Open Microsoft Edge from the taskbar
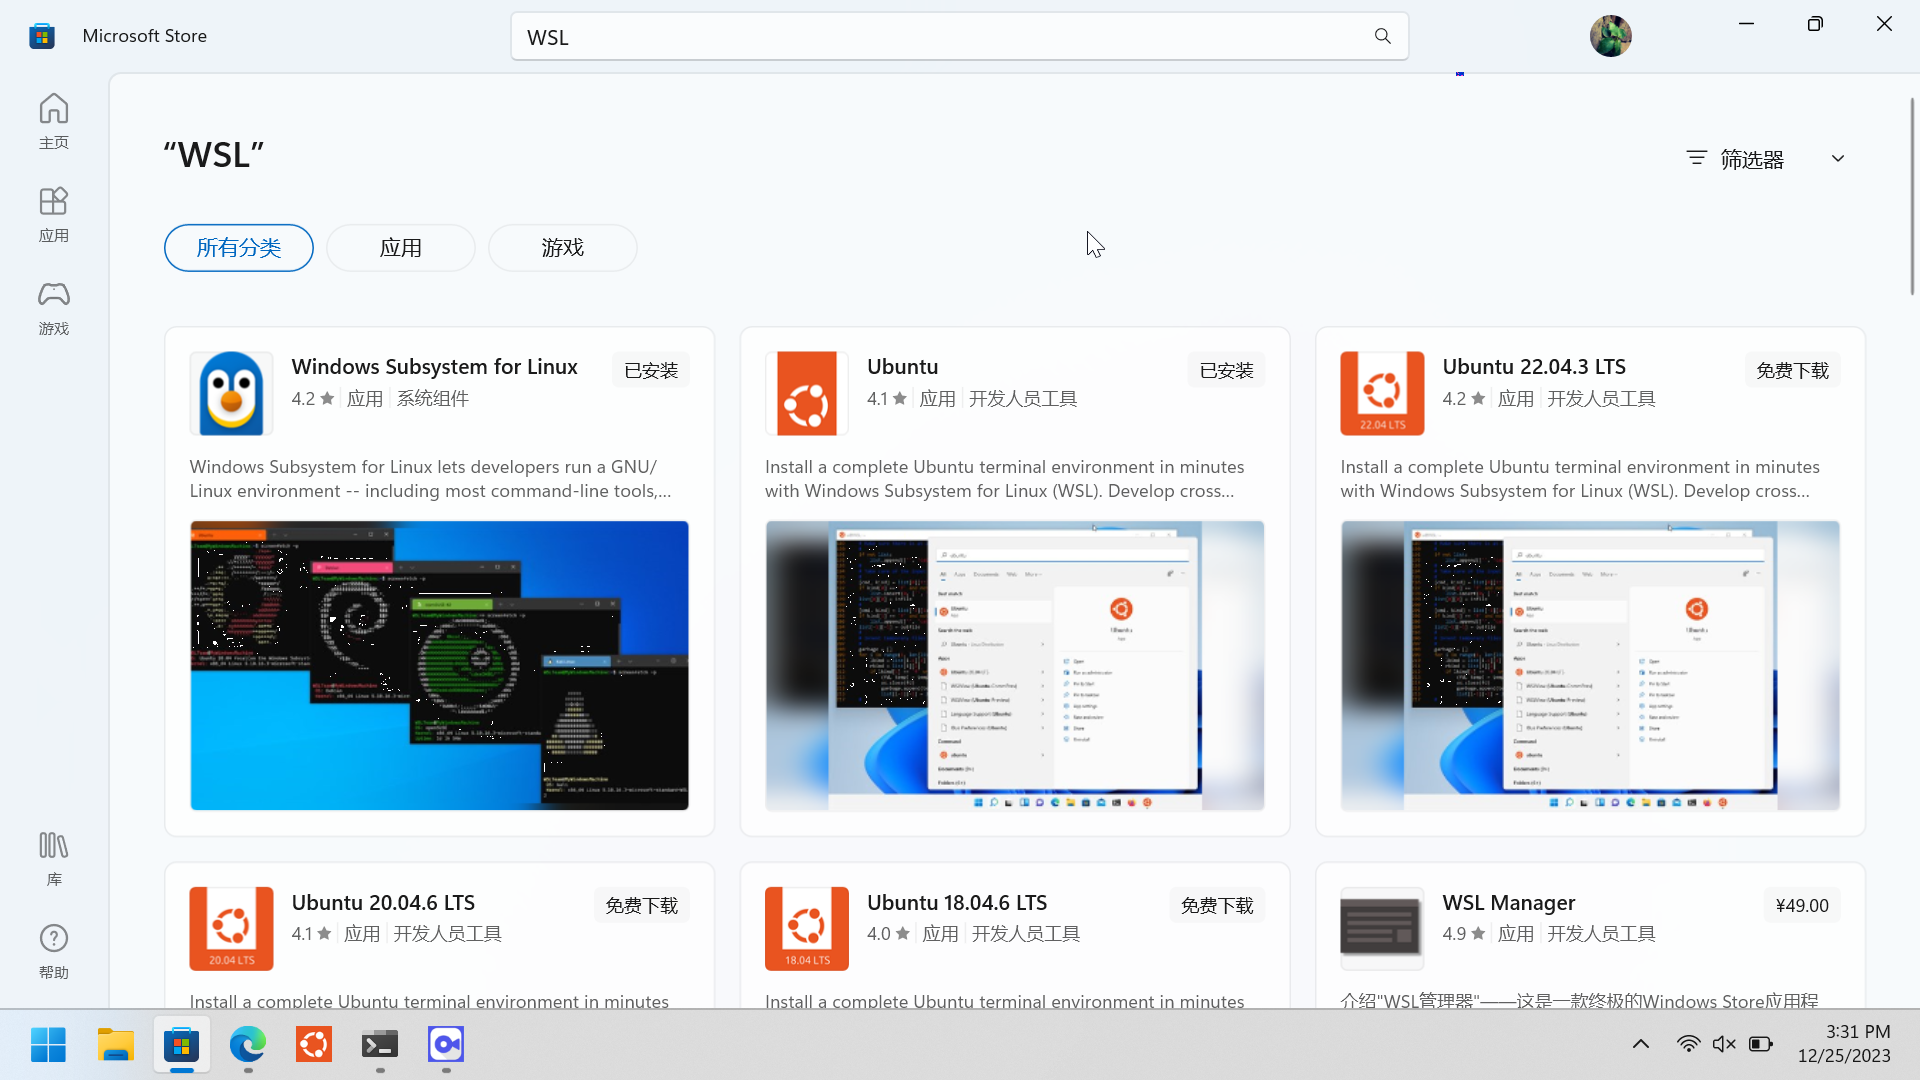 pyautogui.click(x=247, y=1045)
